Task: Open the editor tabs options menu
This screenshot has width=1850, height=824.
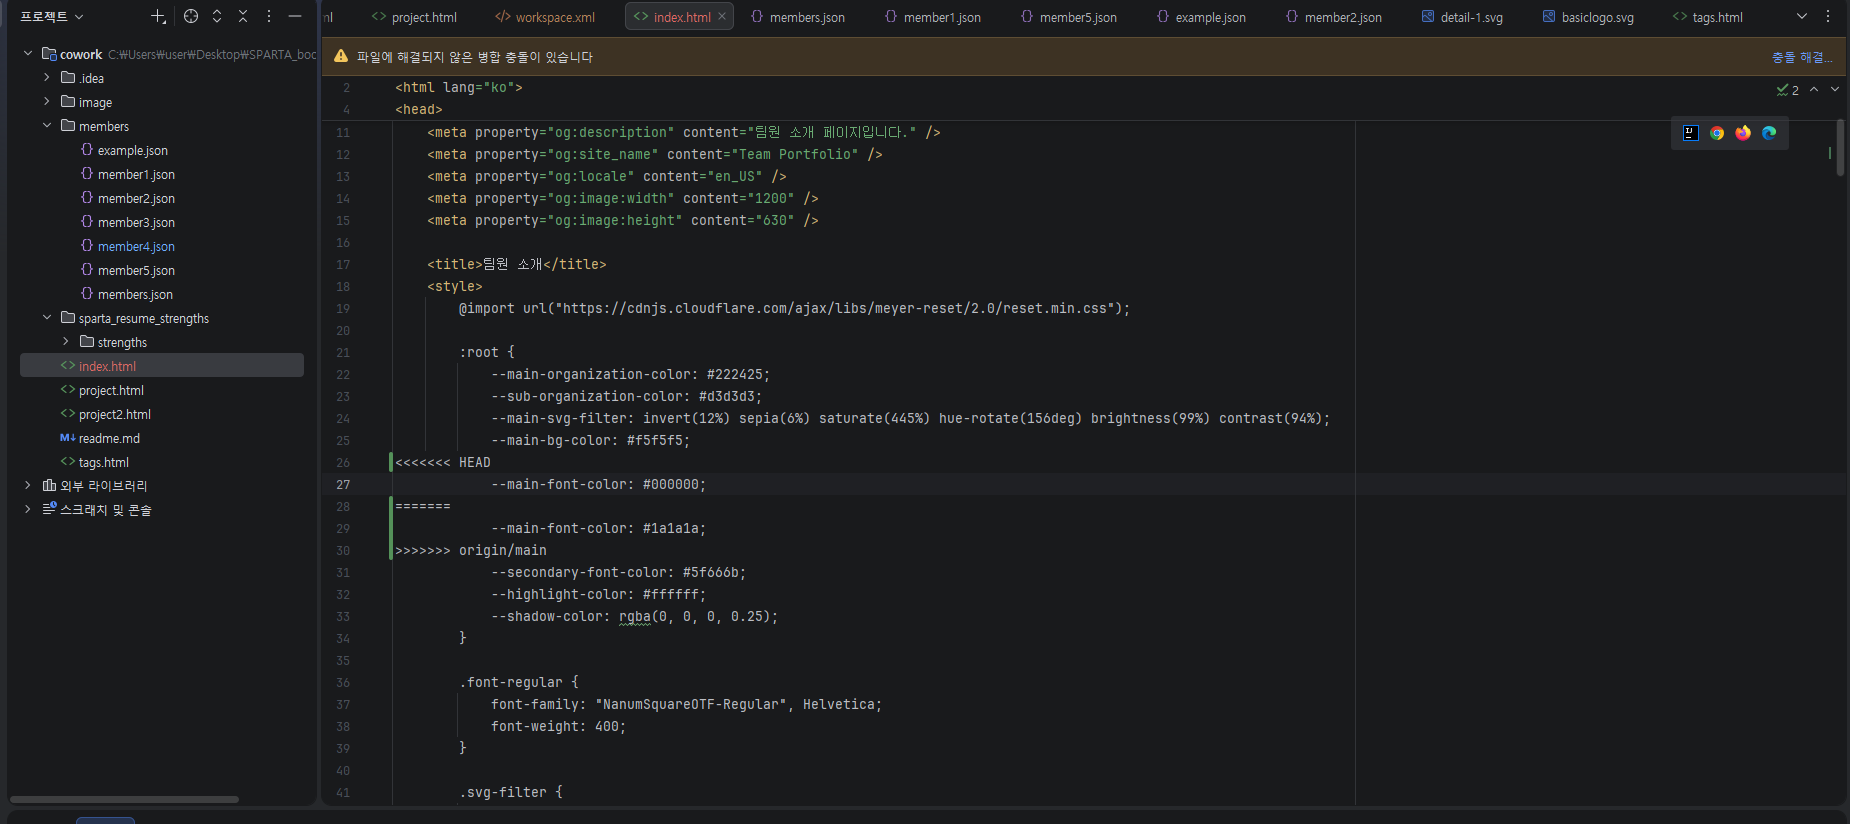Action: click(1828, 16)
